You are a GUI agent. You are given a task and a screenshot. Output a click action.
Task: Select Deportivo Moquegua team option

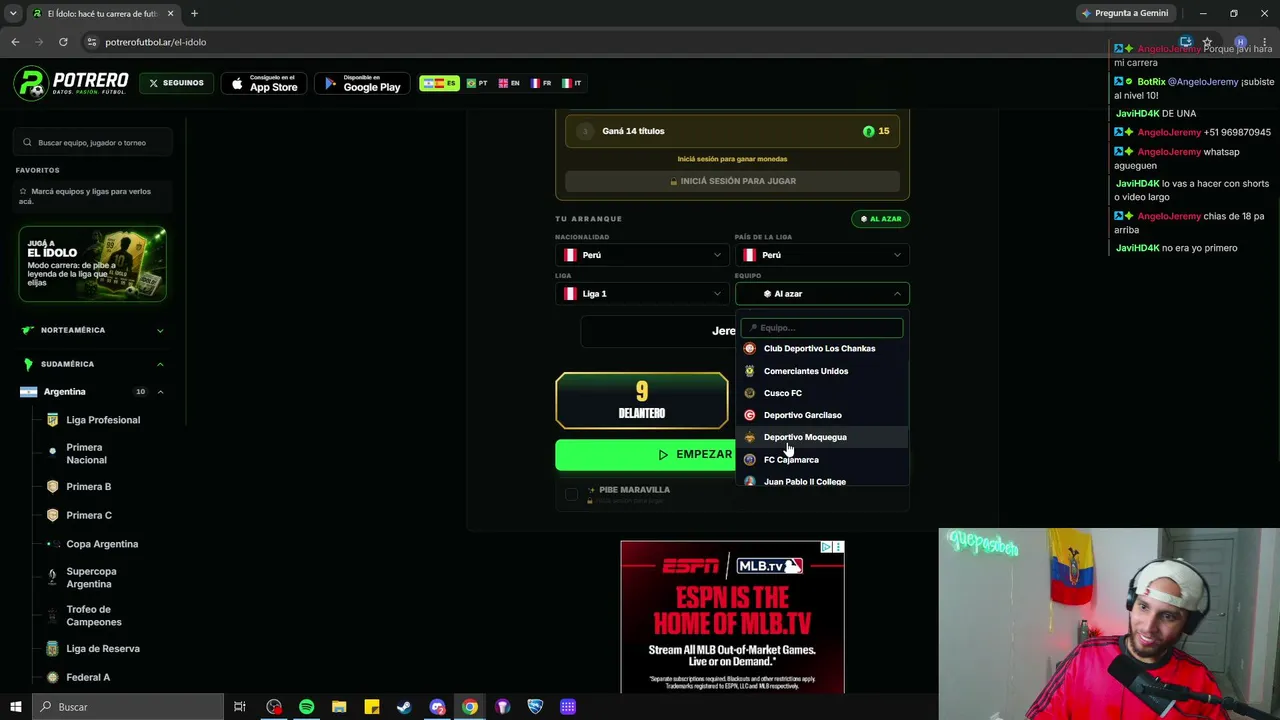pos(822,437)
